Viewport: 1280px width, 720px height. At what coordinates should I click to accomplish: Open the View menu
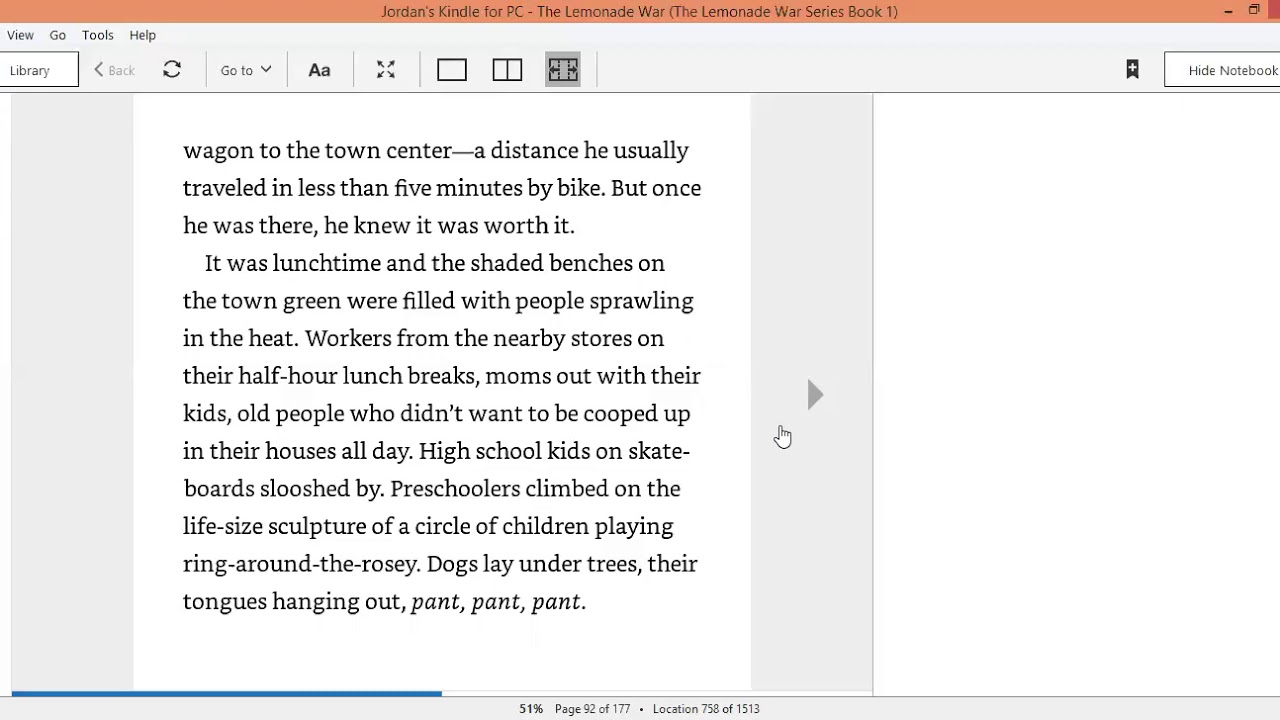pyautogui.click(x=20, y=35)
